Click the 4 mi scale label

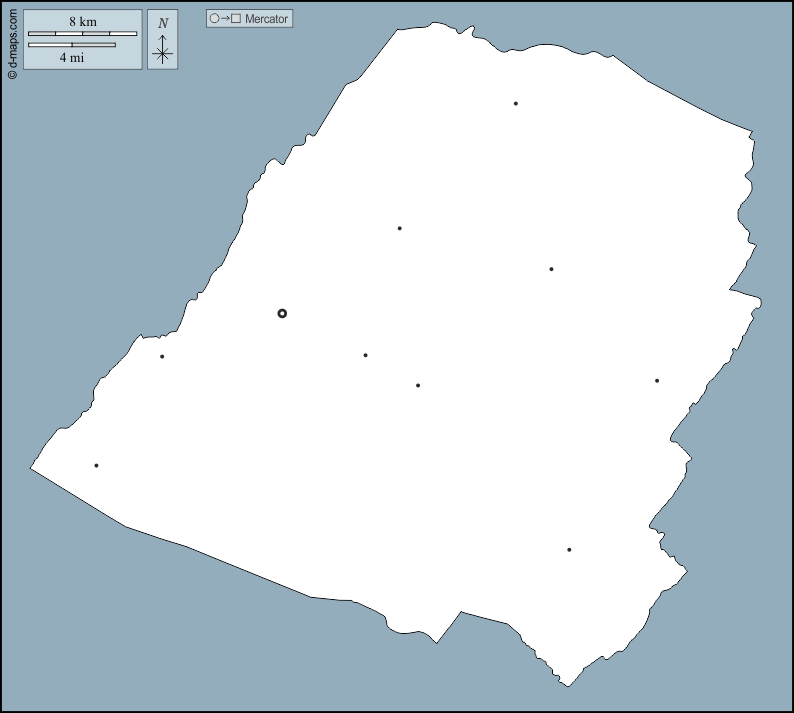point(70,58)
